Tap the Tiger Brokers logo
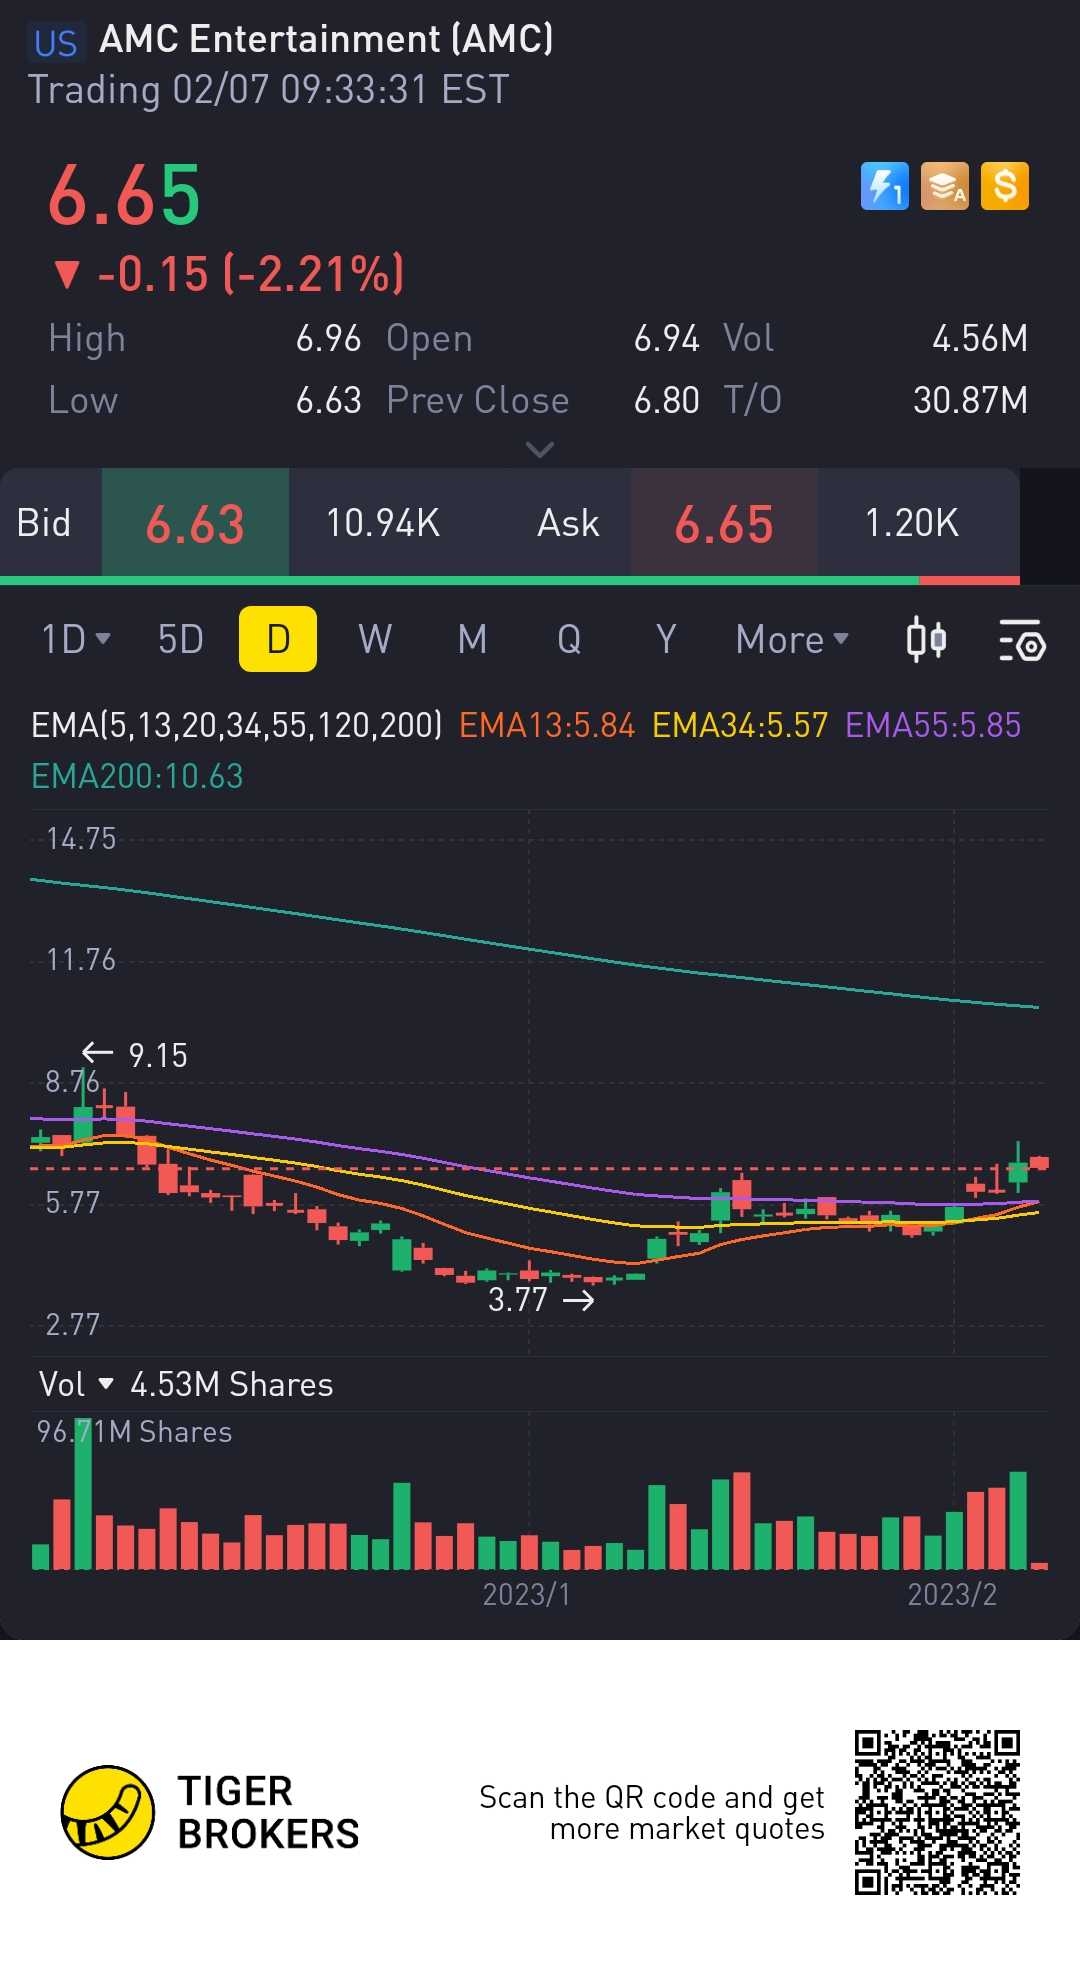Image resolution: width=1080 pixels, height=1985 pixels. pyautogui.click(x=210, y=1812)
